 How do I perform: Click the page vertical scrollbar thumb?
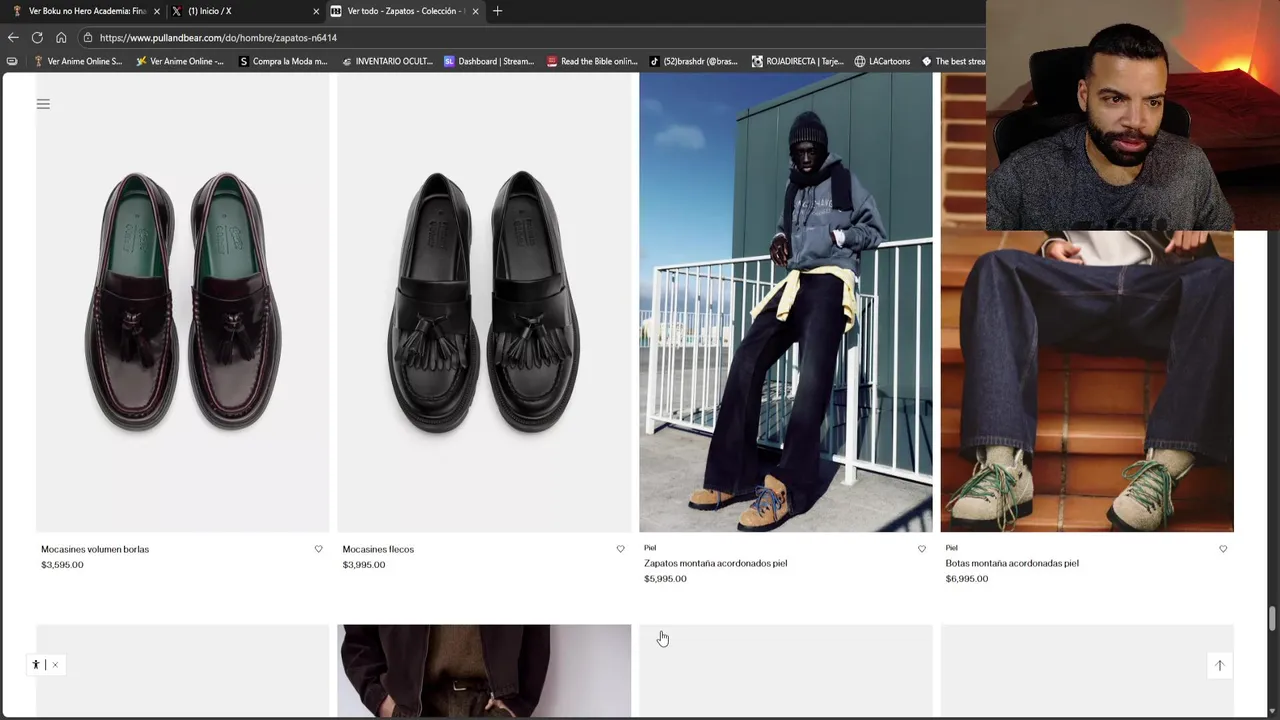point(1273,618)
